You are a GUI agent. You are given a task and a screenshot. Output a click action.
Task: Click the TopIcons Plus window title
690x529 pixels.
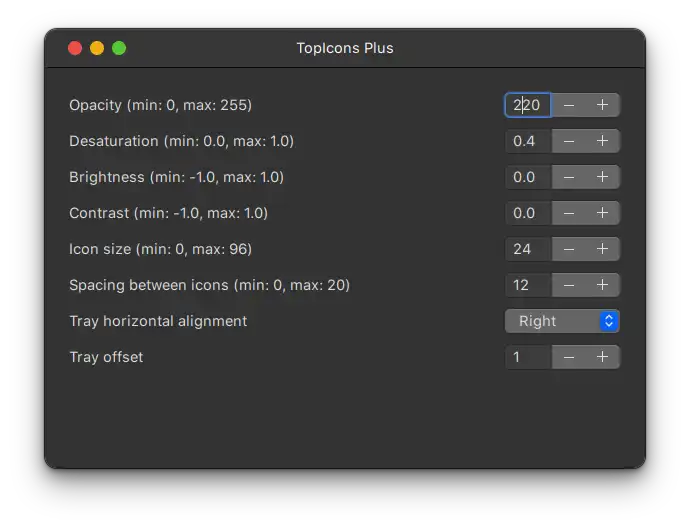point(345,48)
